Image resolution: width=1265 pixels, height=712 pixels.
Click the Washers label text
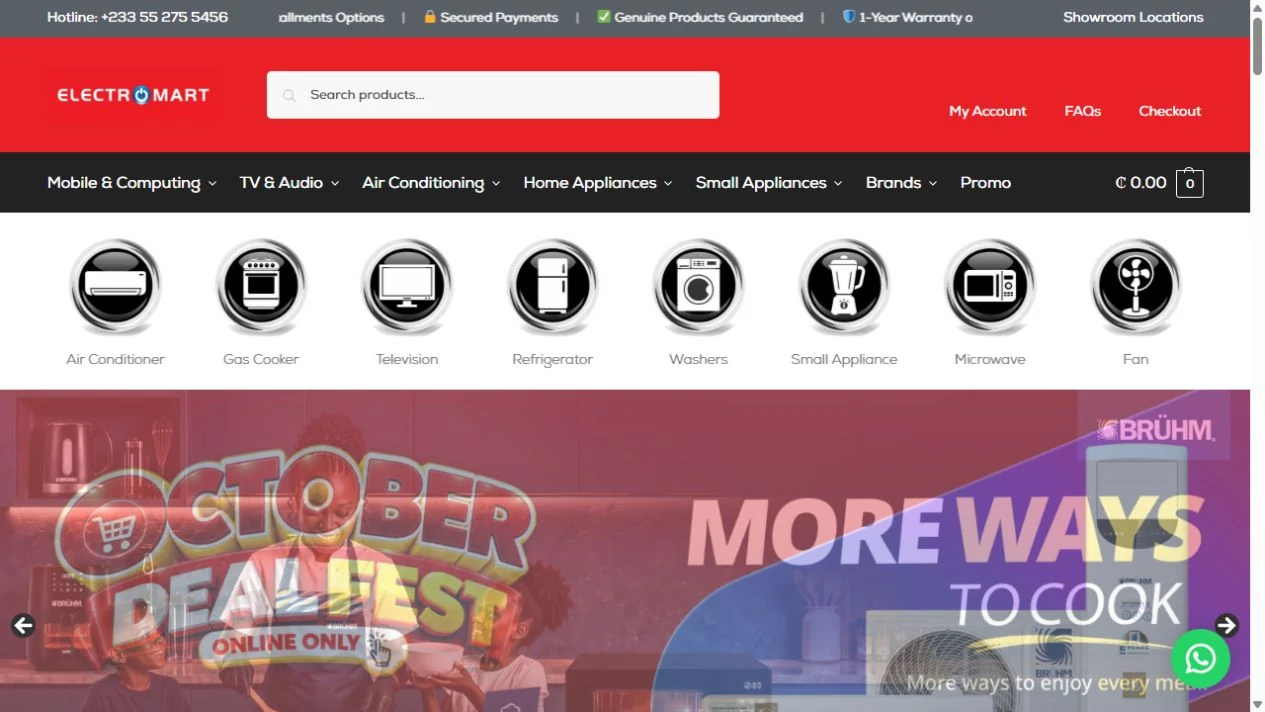pyautogui.click(x=698, y=359)
